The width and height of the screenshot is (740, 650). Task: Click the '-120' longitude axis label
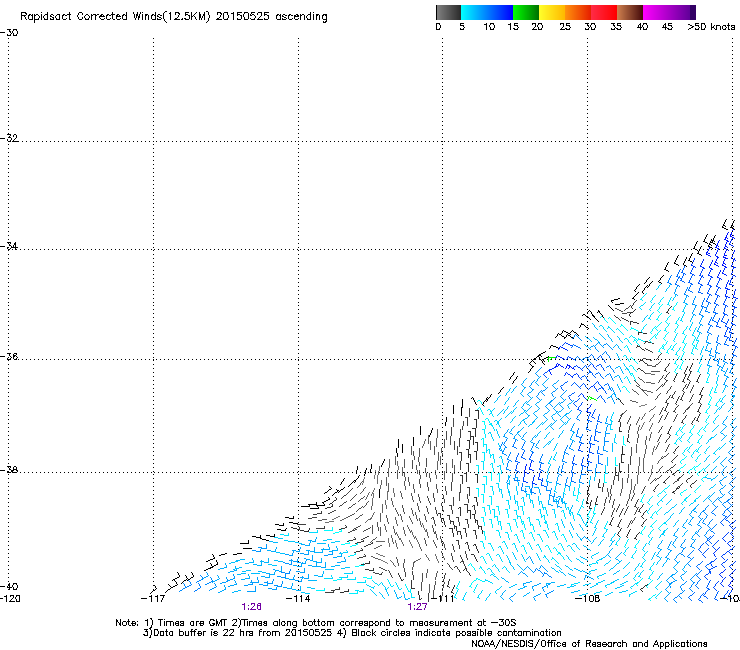coord(10,599)
